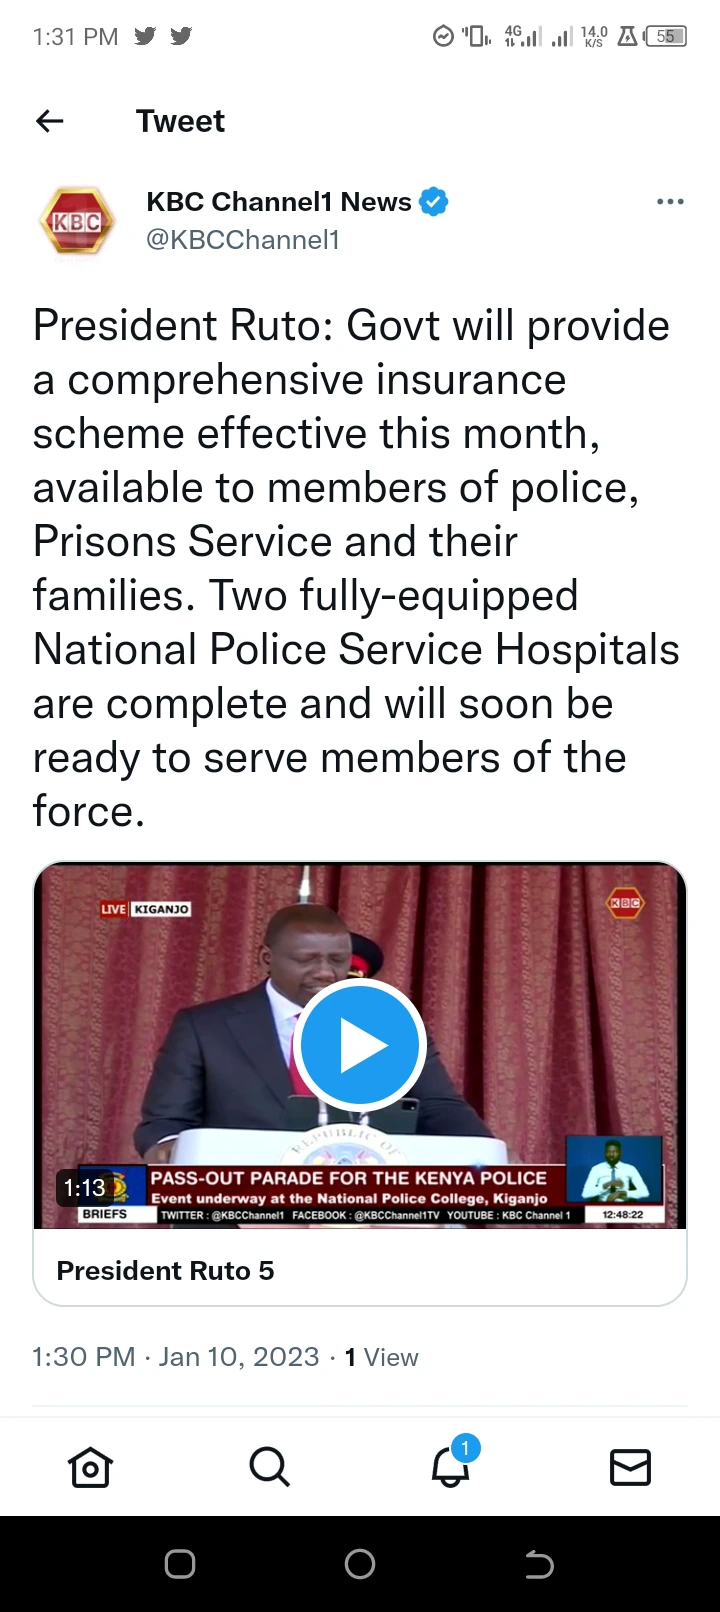Tap the KBC Channel1 News name
The image size is (720, 1612).
point(279,202)
